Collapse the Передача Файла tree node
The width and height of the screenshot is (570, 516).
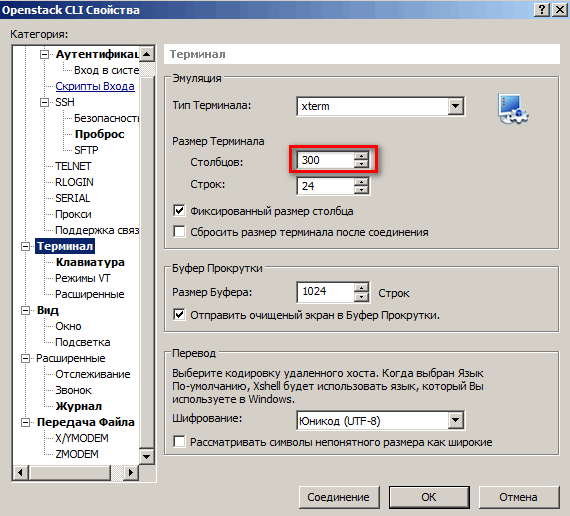(25, 423)
